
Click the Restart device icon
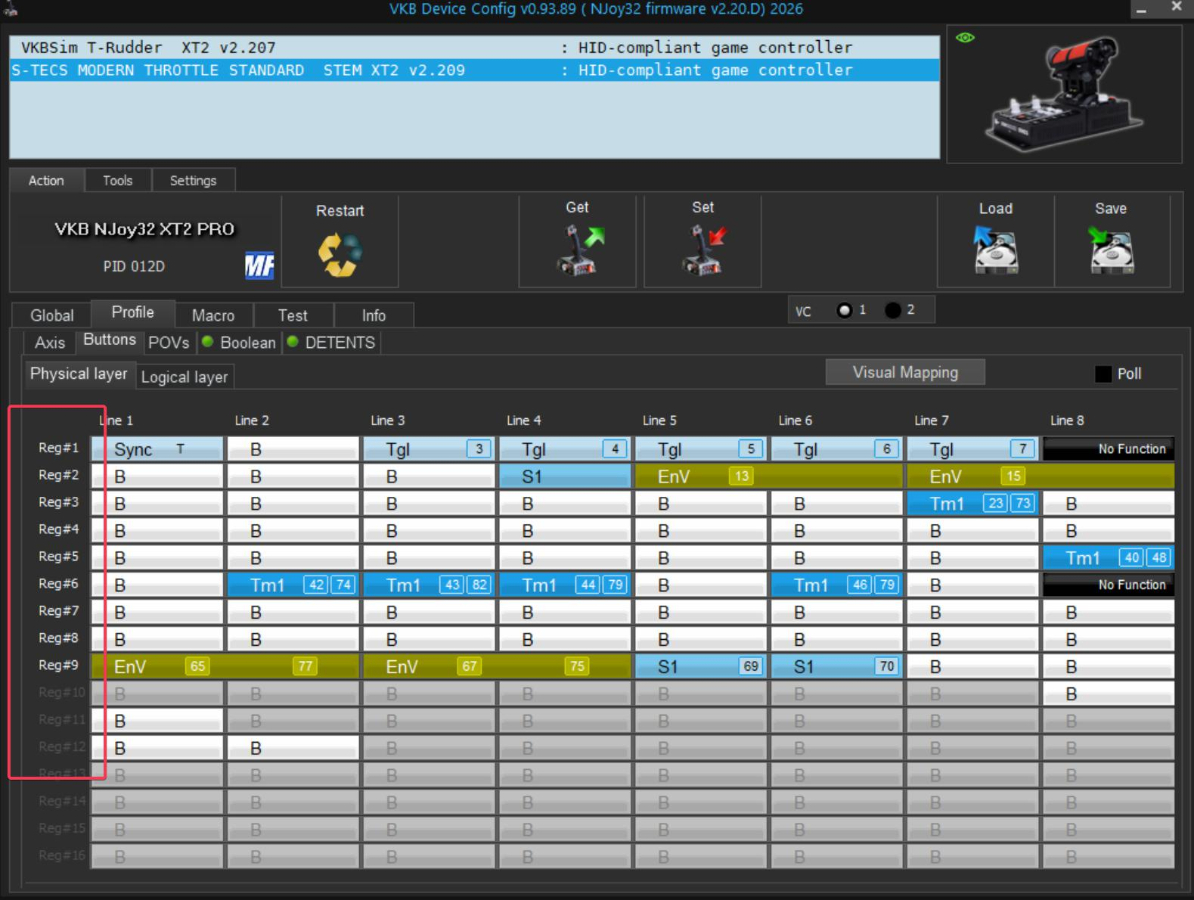[340, 254]
